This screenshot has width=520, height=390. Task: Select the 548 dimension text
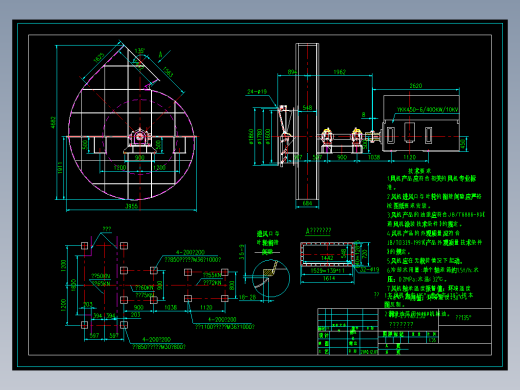[307, 108]
